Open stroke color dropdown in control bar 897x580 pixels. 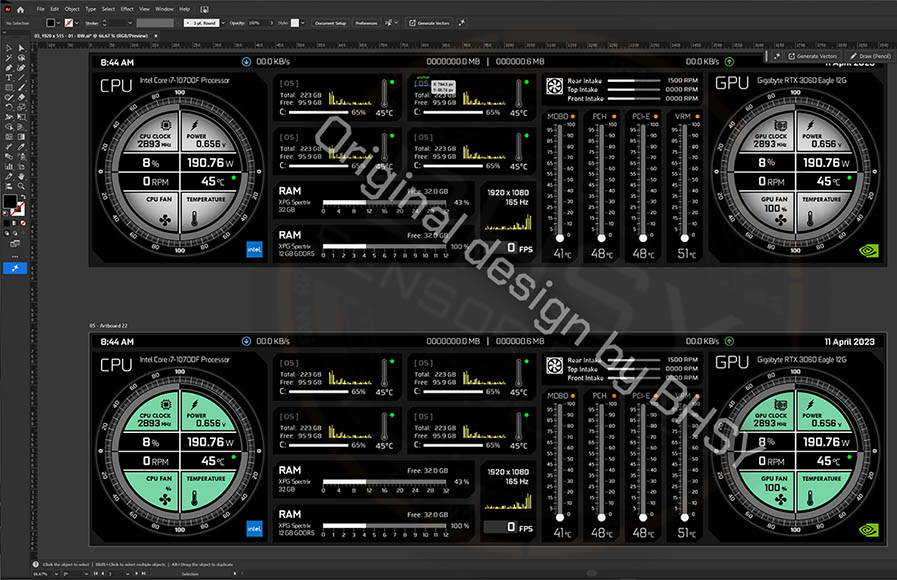(x=77, y=23)
